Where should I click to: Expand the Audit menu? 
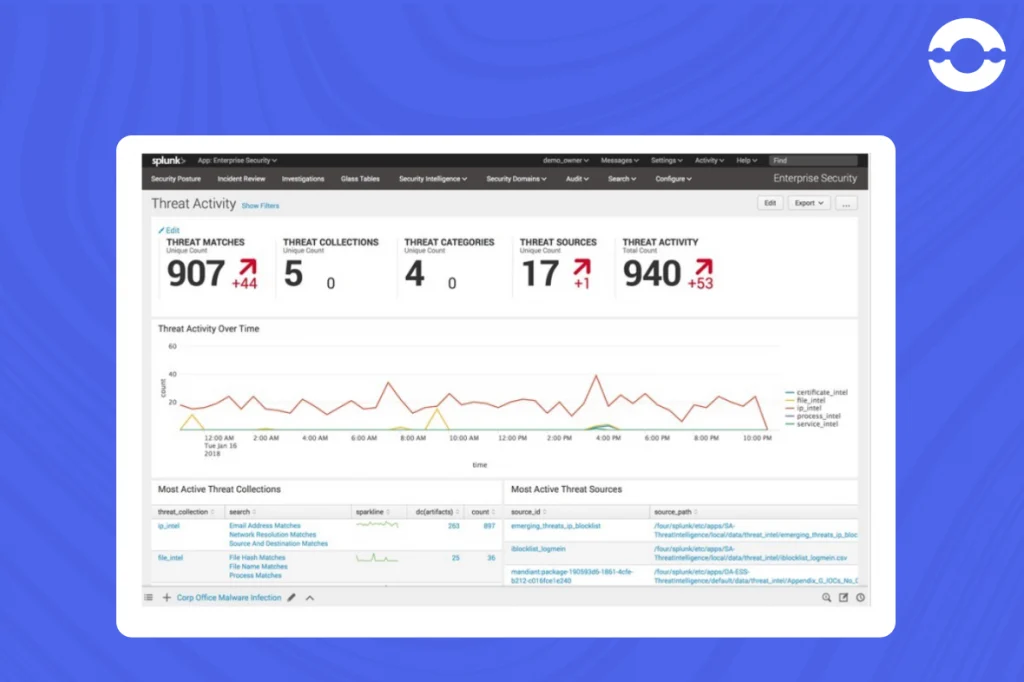(x=577, y=179)
